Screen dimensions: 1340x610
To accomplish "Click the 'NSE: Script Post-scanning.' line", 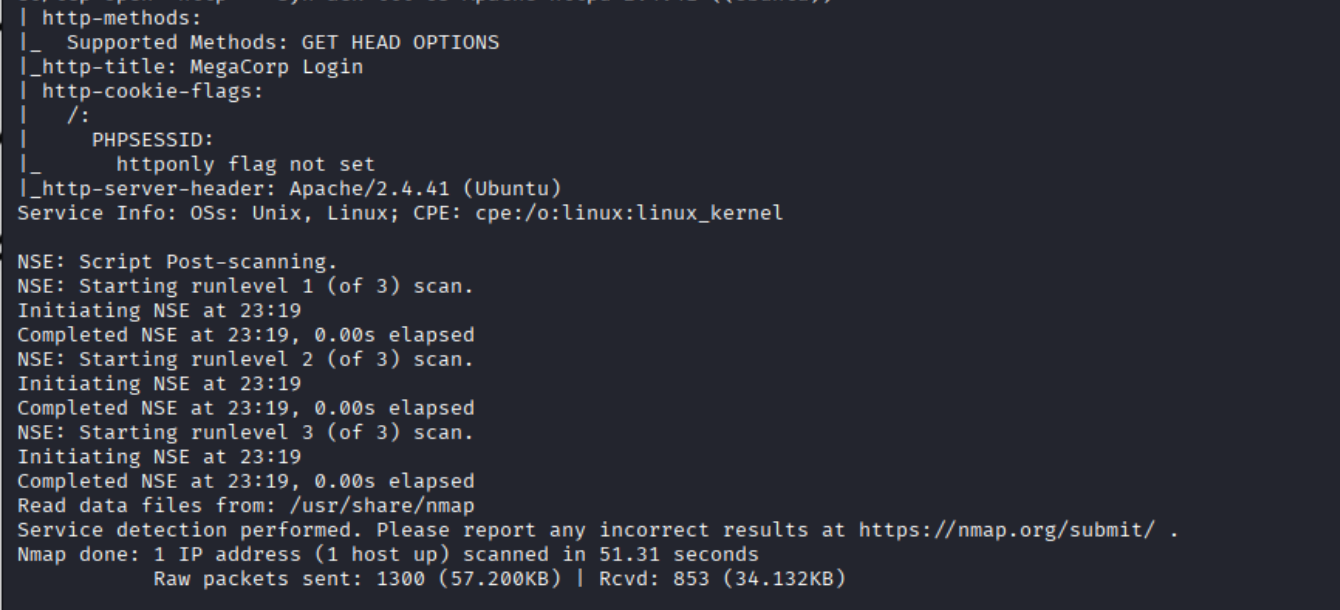I will tap(177, 262).
